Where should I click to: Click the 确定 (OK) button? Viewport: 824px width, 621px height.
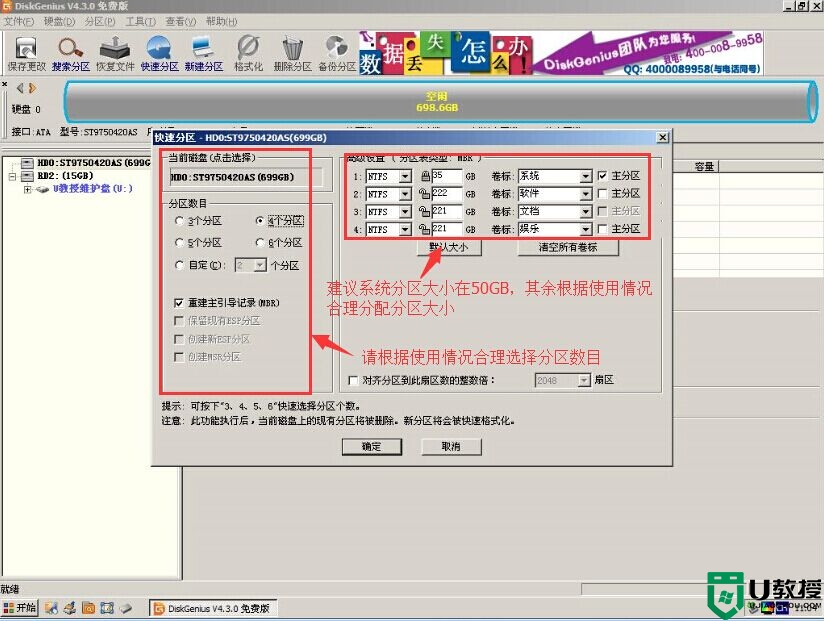coord(371,447)
